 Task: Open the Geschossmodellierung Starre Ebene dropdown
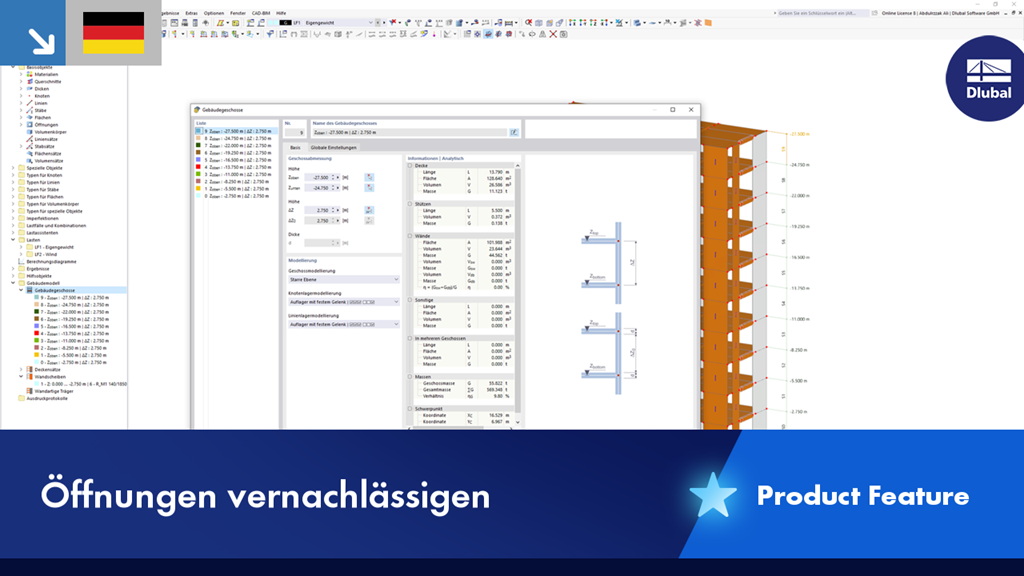coord(344,280)
